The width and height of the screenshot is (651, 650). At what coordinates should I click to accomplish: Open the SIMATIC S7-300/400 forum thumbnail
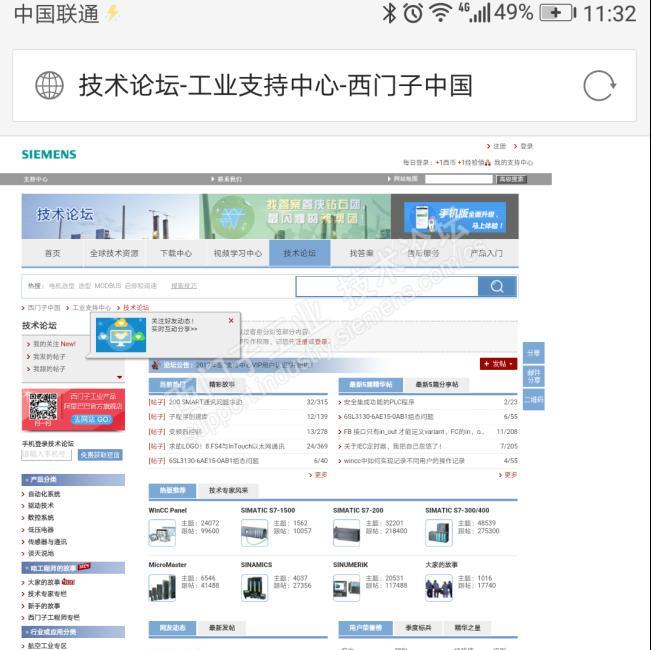point(439,533)
